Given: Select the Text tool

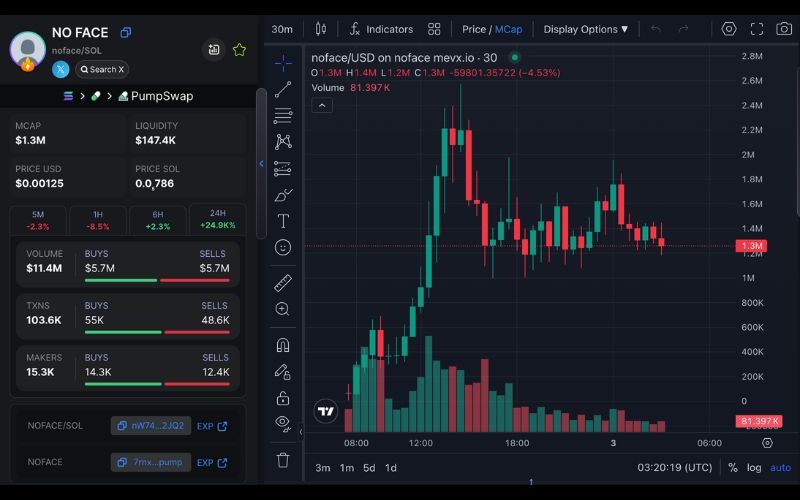Looking at the screenshot, I should pos(283,221).
